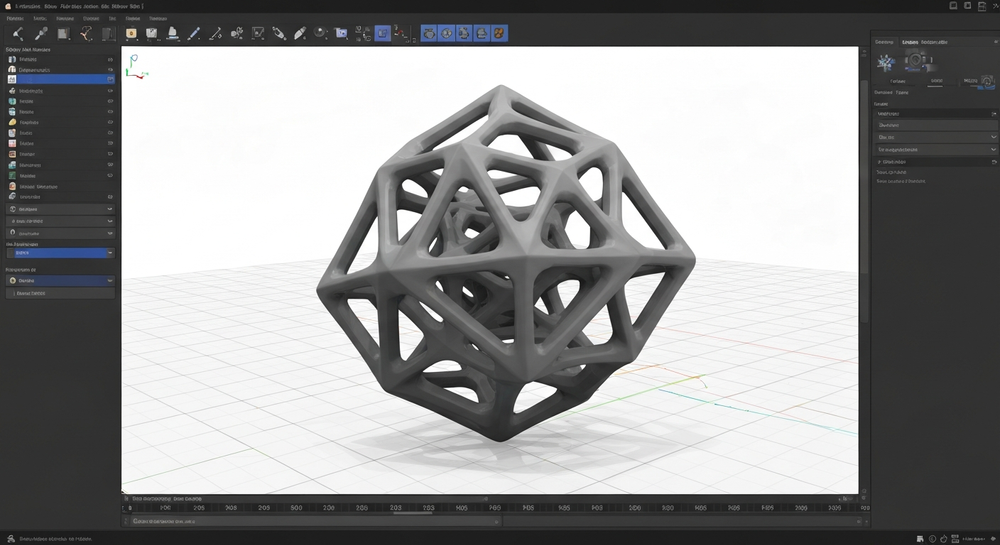Click the 500 mark on timeline ruler
This screenshot has height=545, width=1000.
pos(296,508)
